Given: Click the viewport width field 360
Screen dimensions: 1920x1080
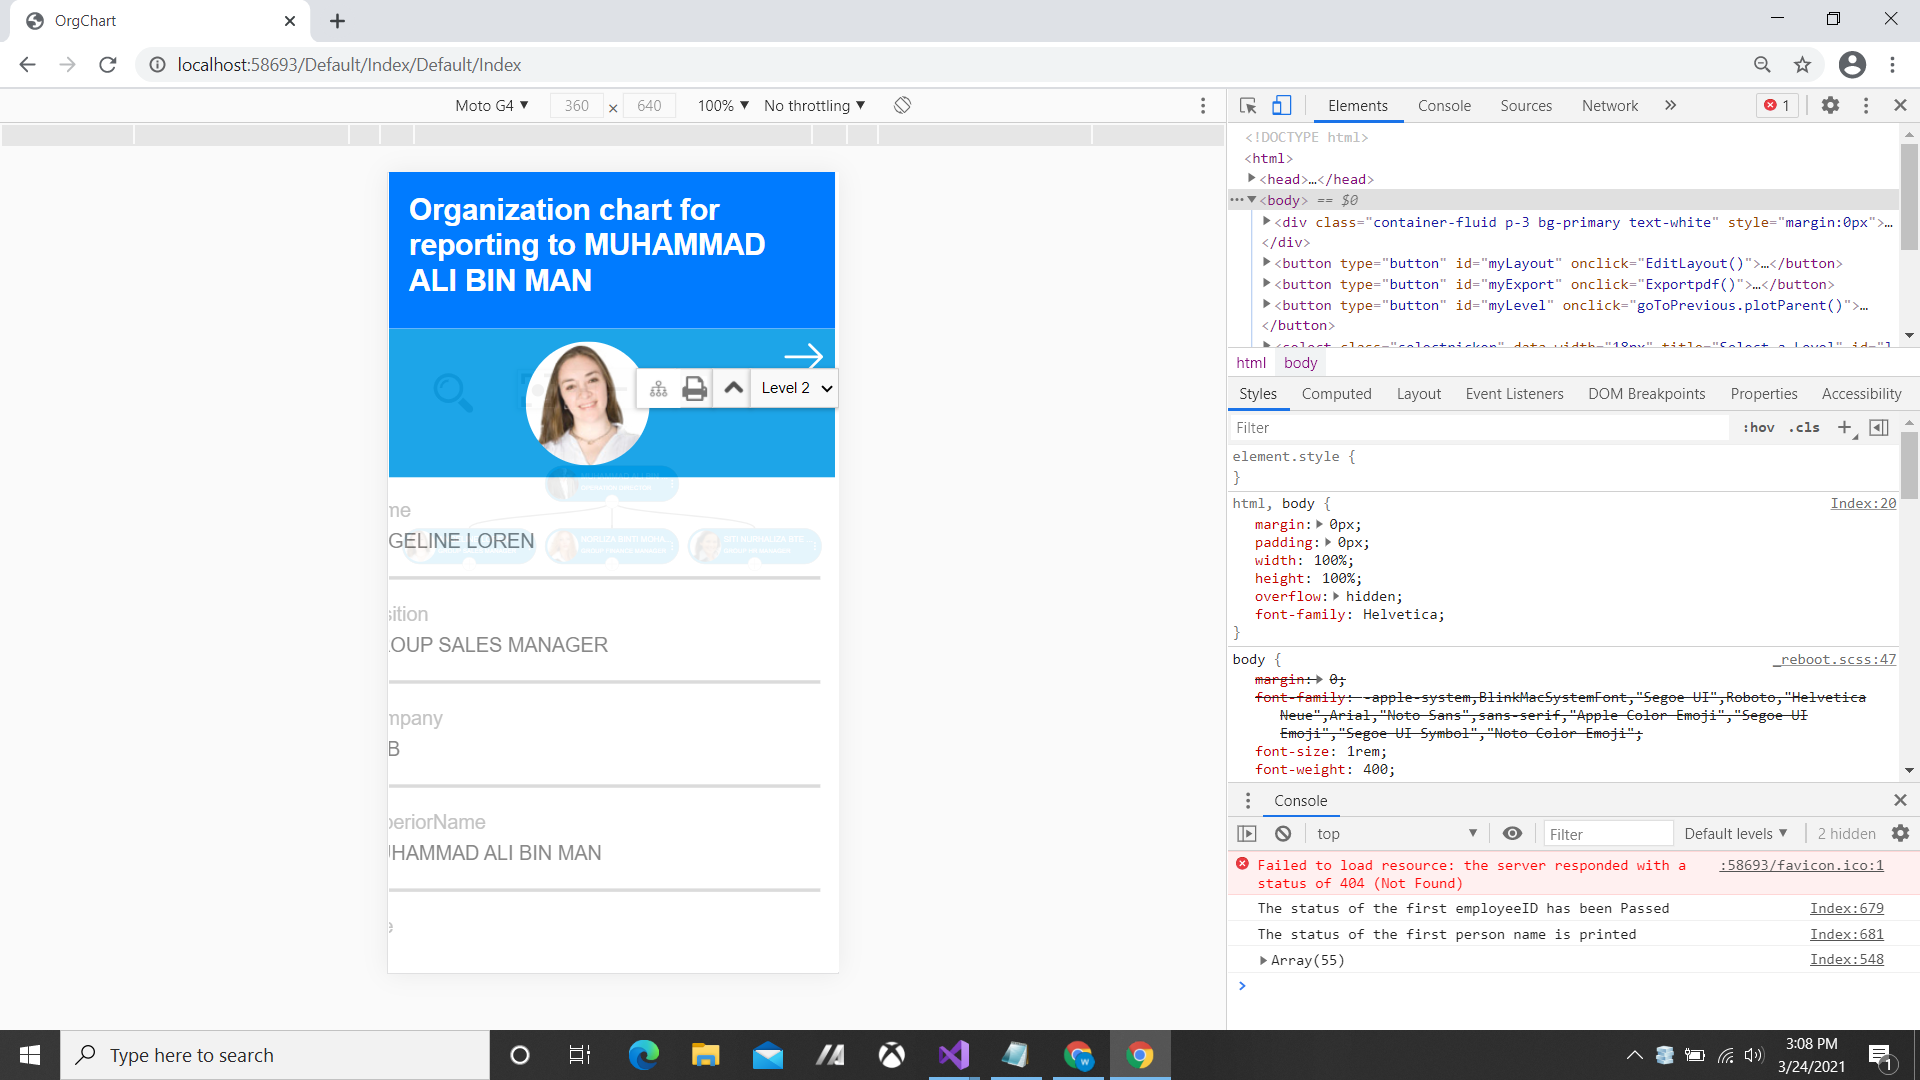Looking at the screenshot, I should [x=577, y=106].
